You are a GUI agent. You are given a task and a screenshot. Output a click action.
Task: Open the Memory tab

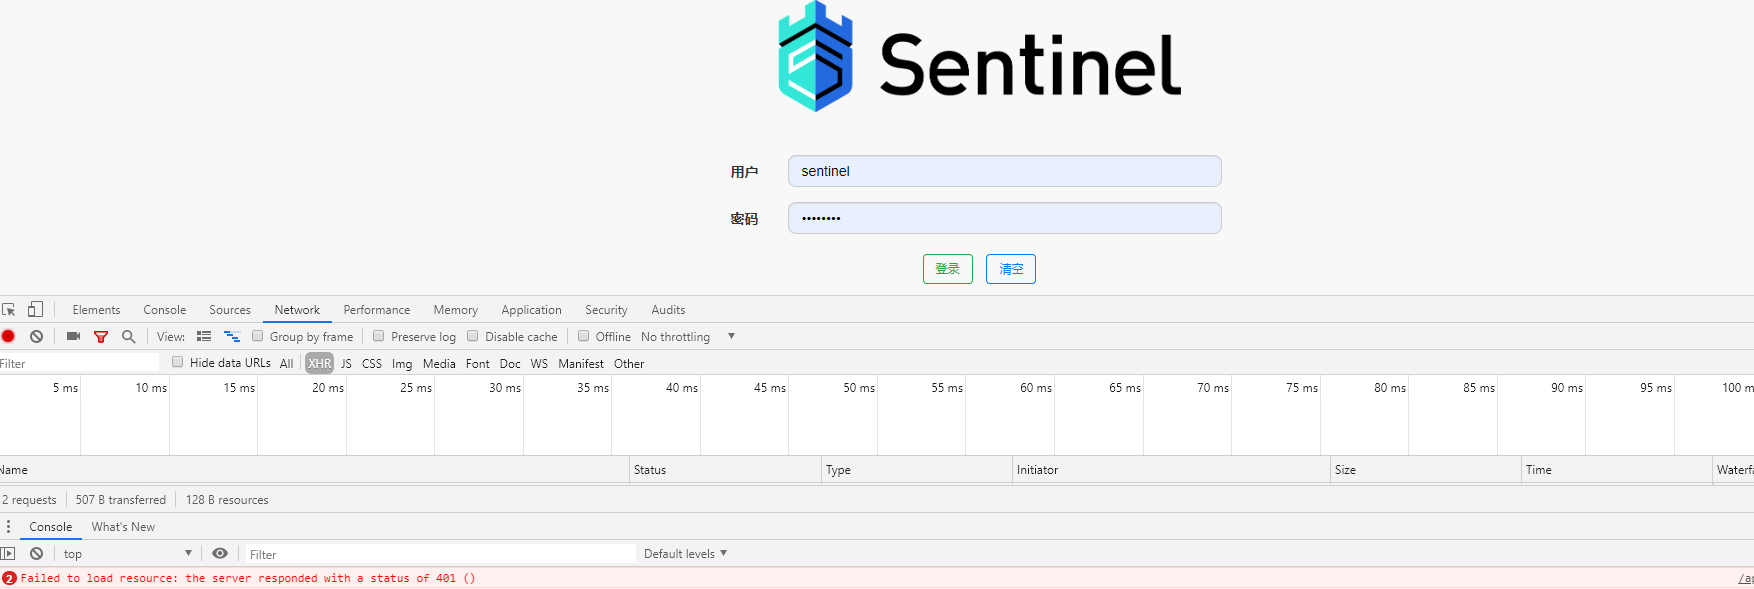(456, 310)
